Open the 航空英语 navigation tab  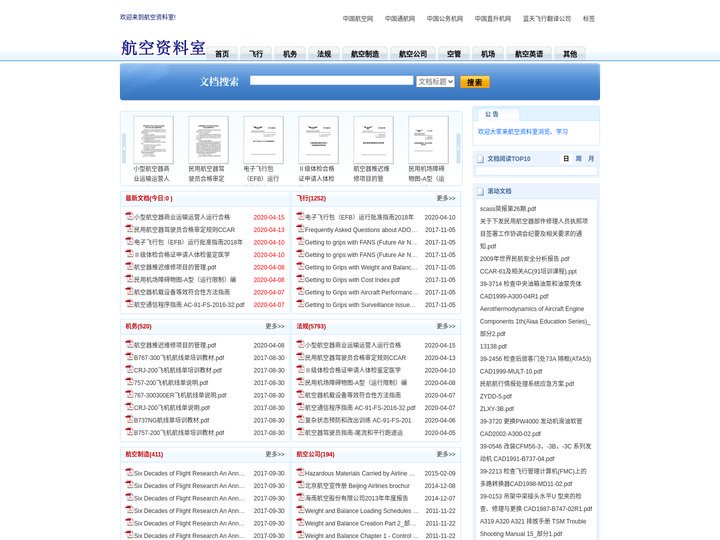[x=529, y=54]
